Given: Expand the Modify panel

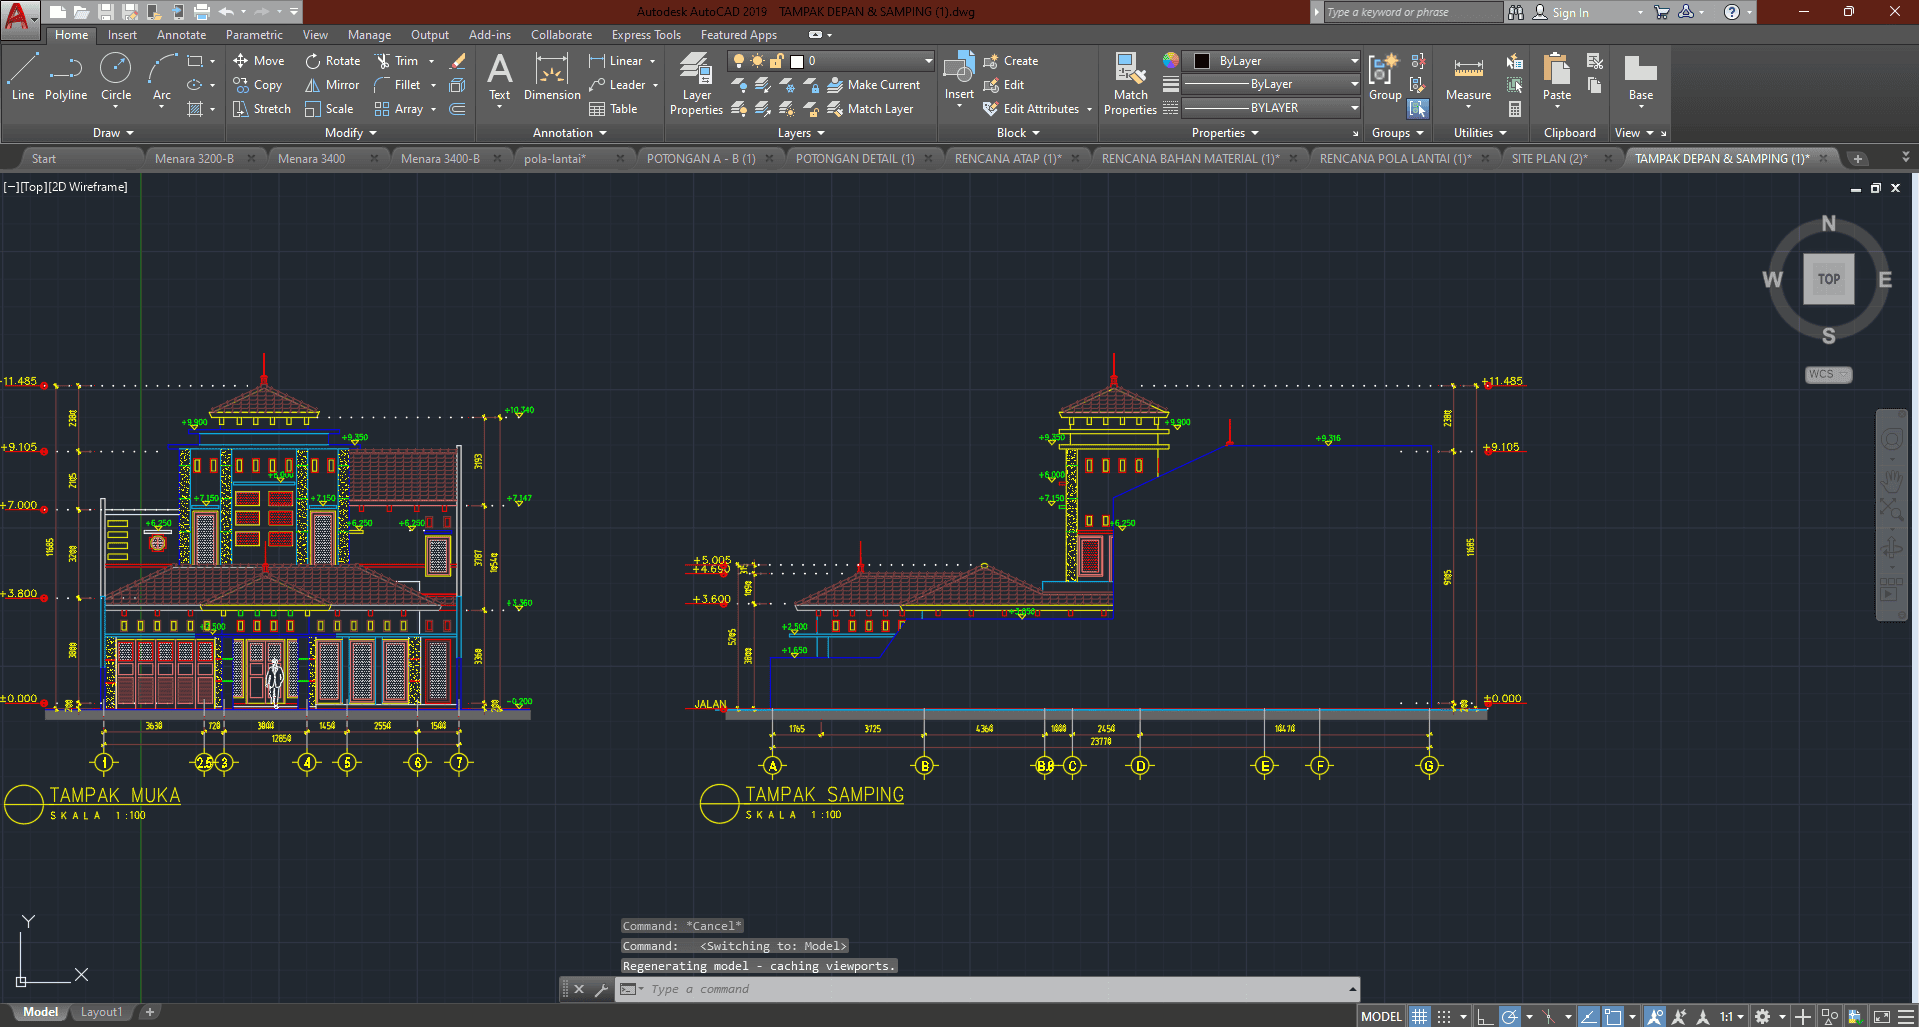Looking at the screenshot, I should pyautogui.click(x=350, y=133).
